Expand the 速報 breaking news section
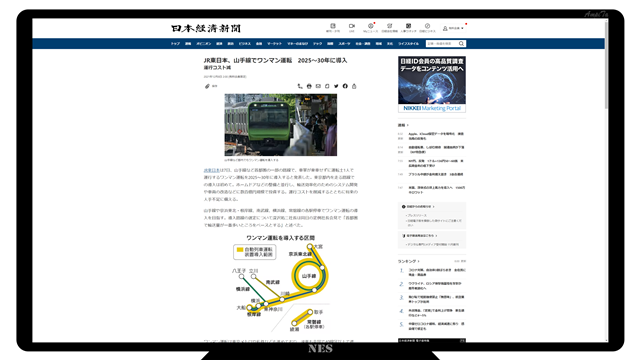 (x=403, y=125)
